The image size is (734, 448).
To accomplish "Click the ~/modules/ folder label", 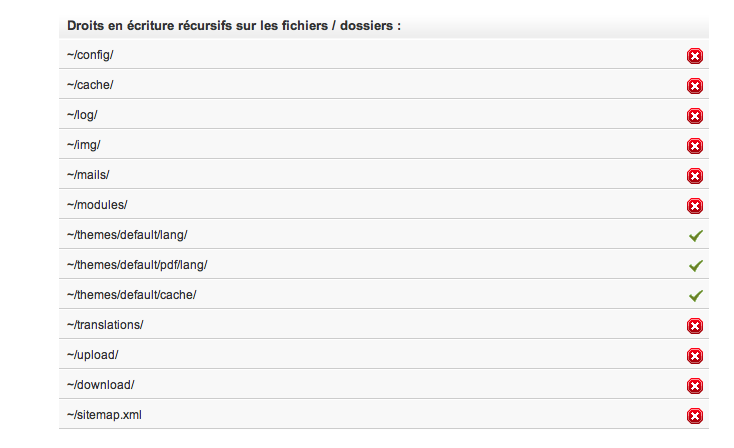I will coord(97,205).
